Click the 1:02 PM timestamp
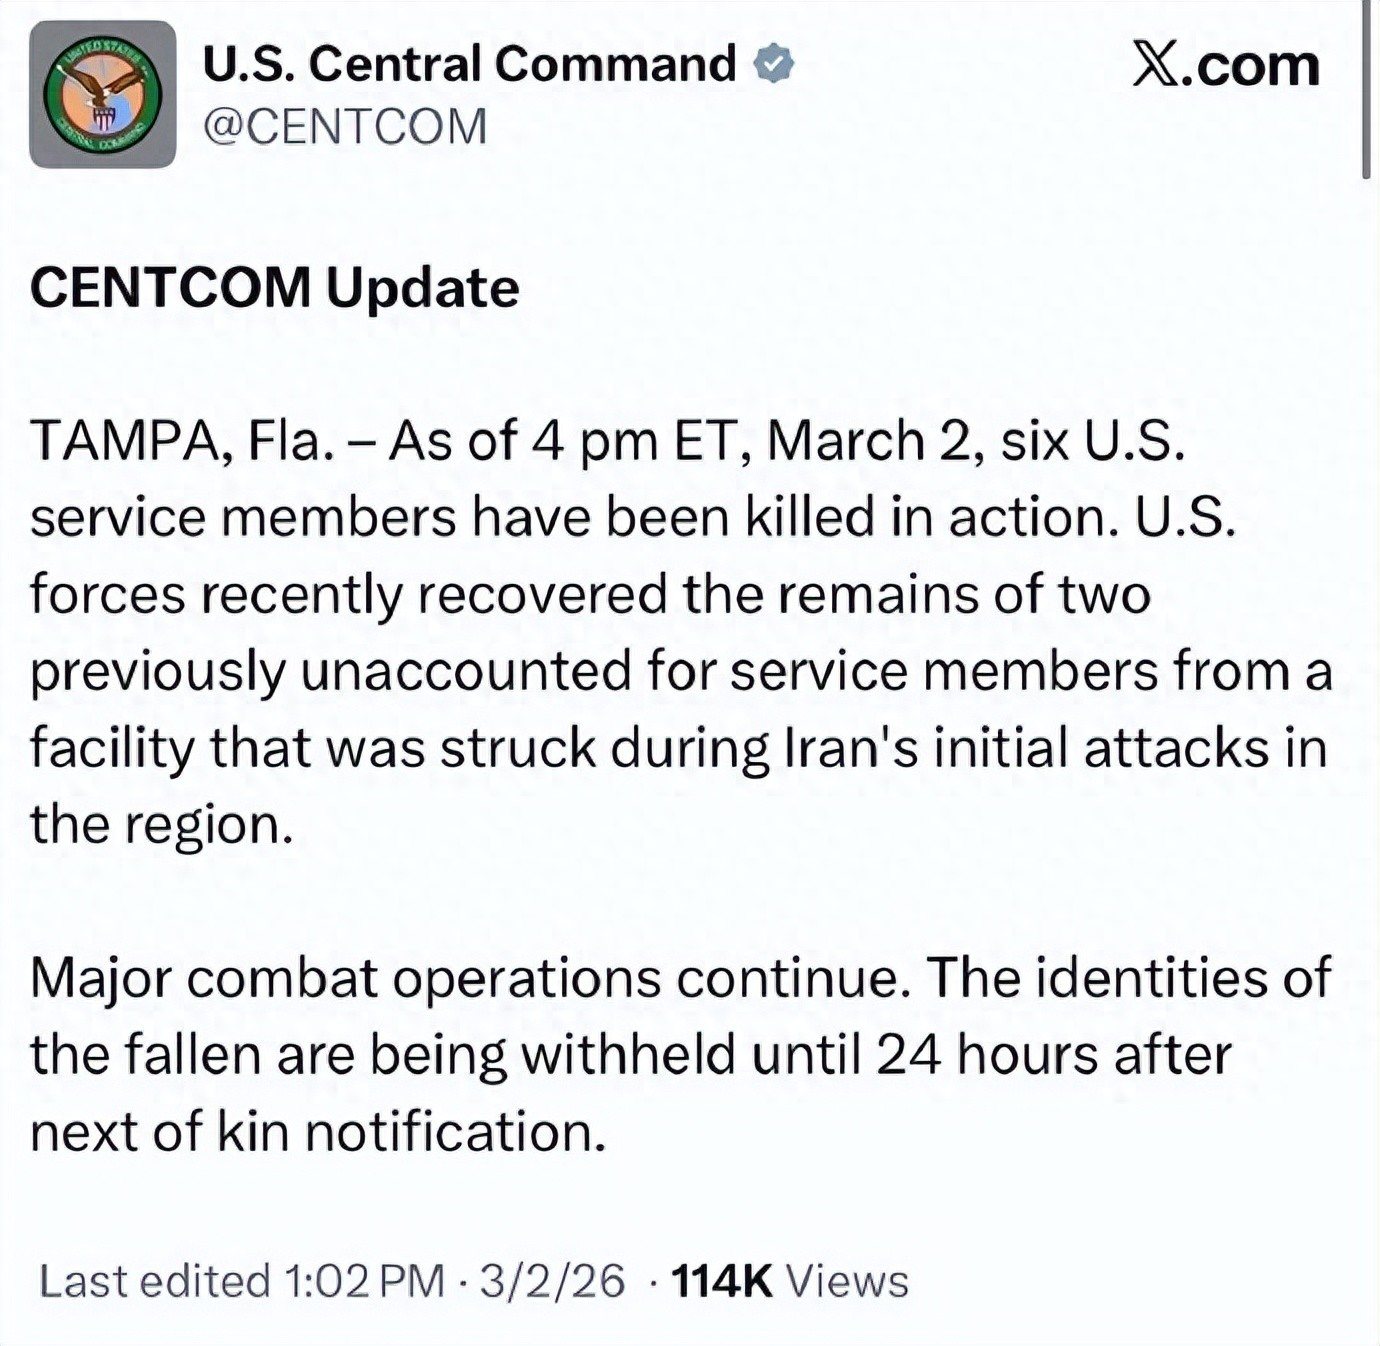1380x1346 pixels. (364, 1281)
